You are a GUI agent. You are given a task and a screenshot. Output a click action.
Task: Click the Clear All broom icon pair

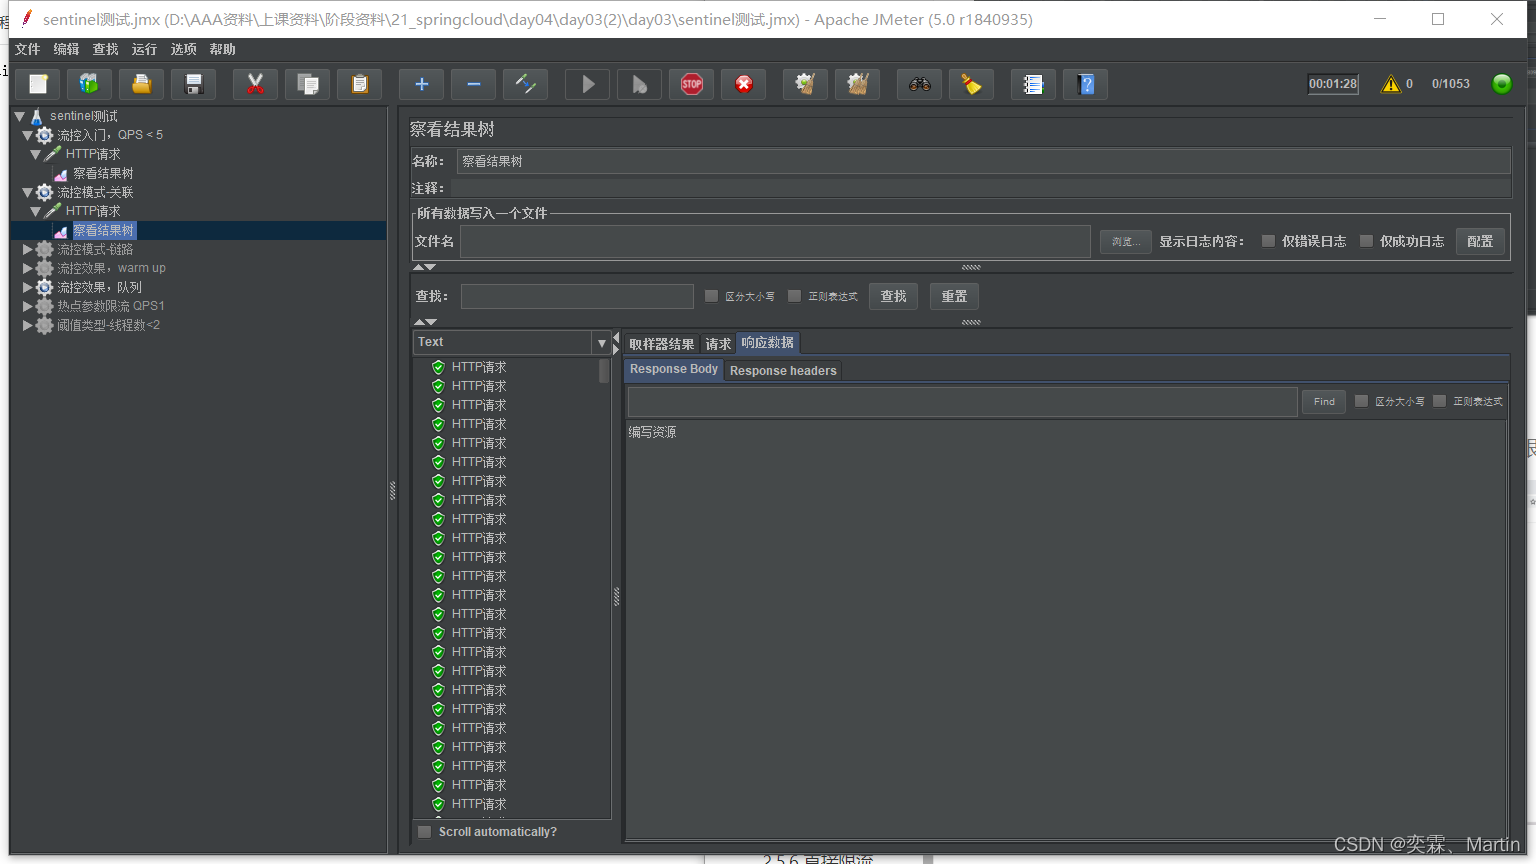pos(857,85)
